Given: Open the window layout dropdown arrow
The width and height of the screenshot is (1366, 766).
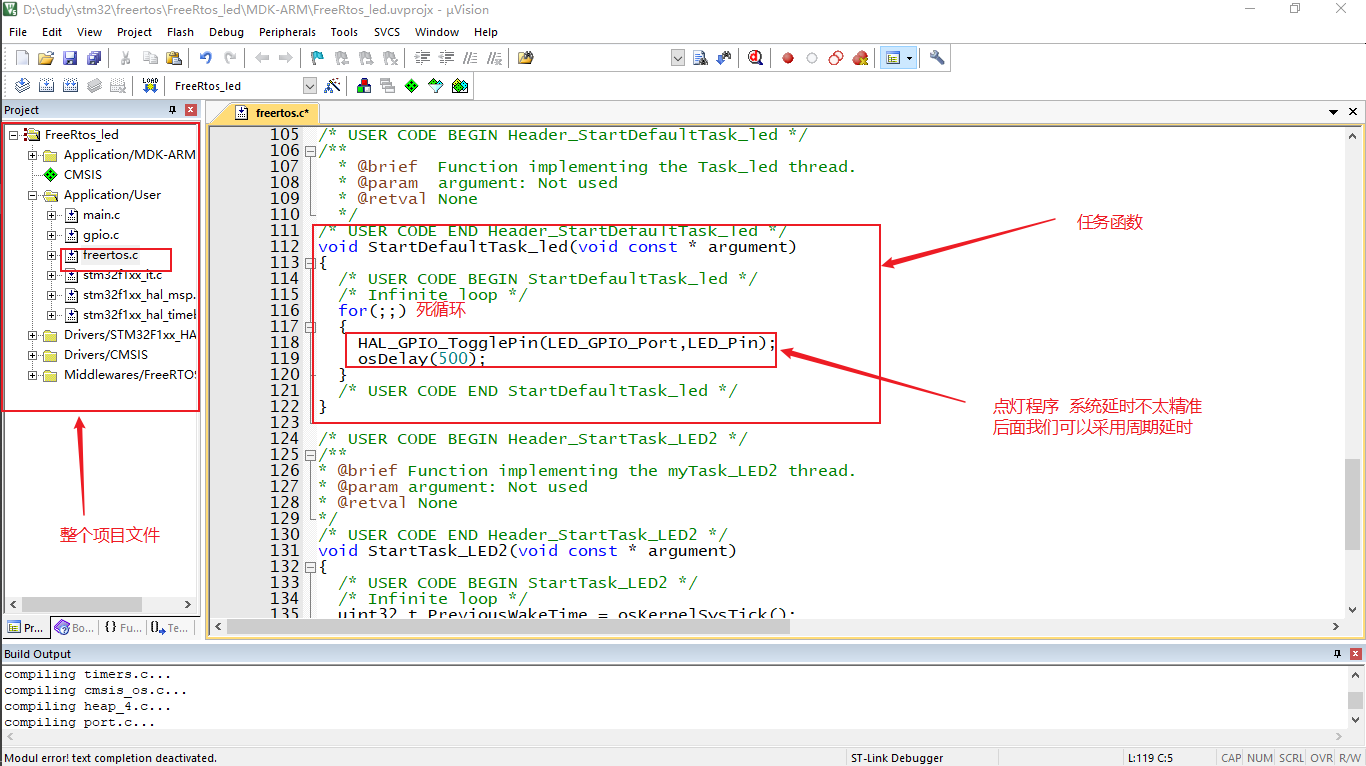Looking at the screenshot, I should point(909,58).
